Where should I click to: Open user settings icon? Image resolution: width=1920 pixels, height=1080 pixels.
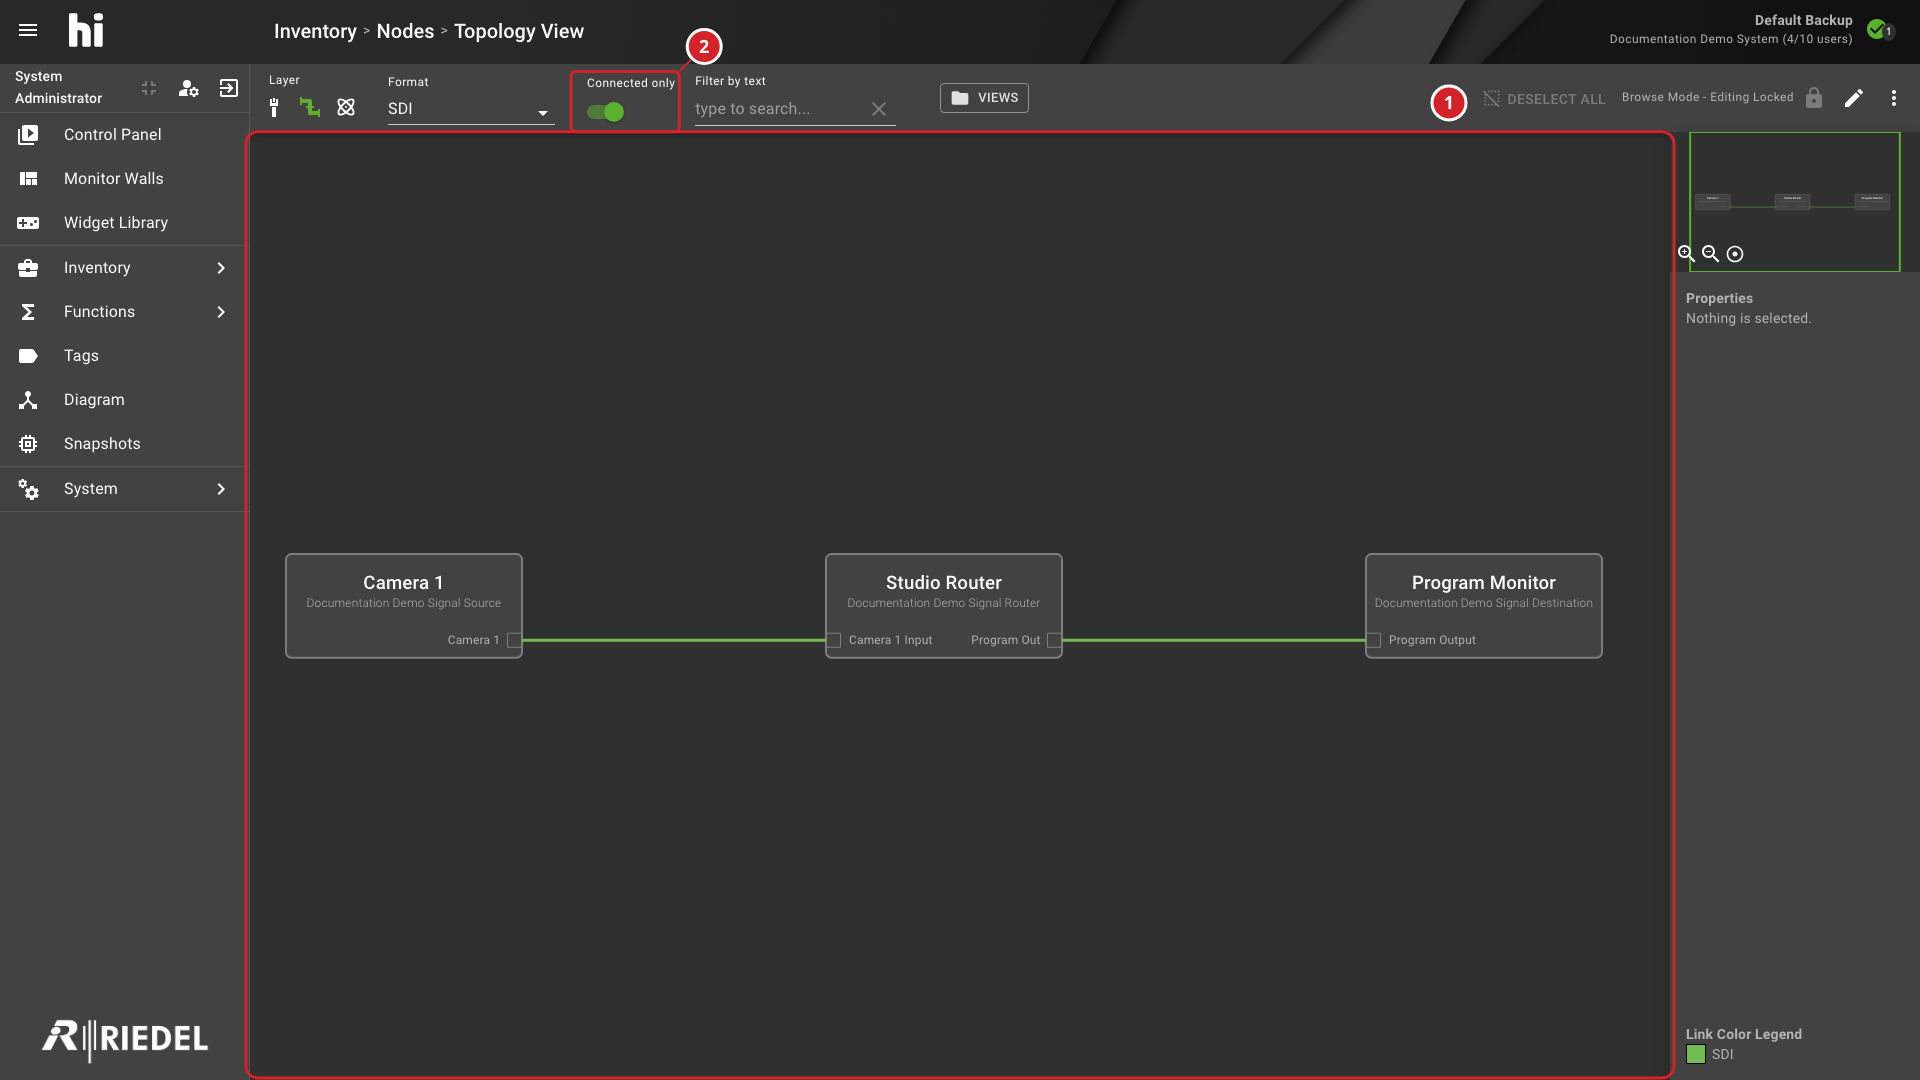click(x=188, y=88)
